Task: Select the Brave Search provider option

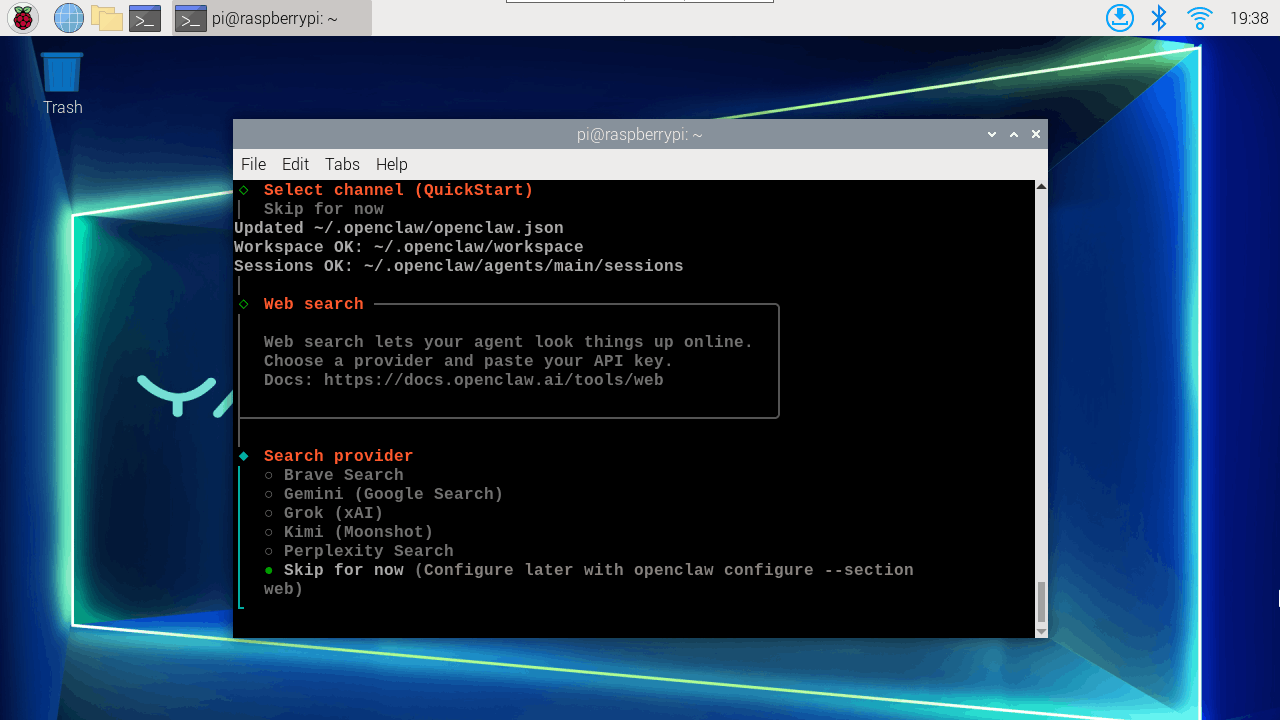Action: pyautogui.click(x=334, y=475)
